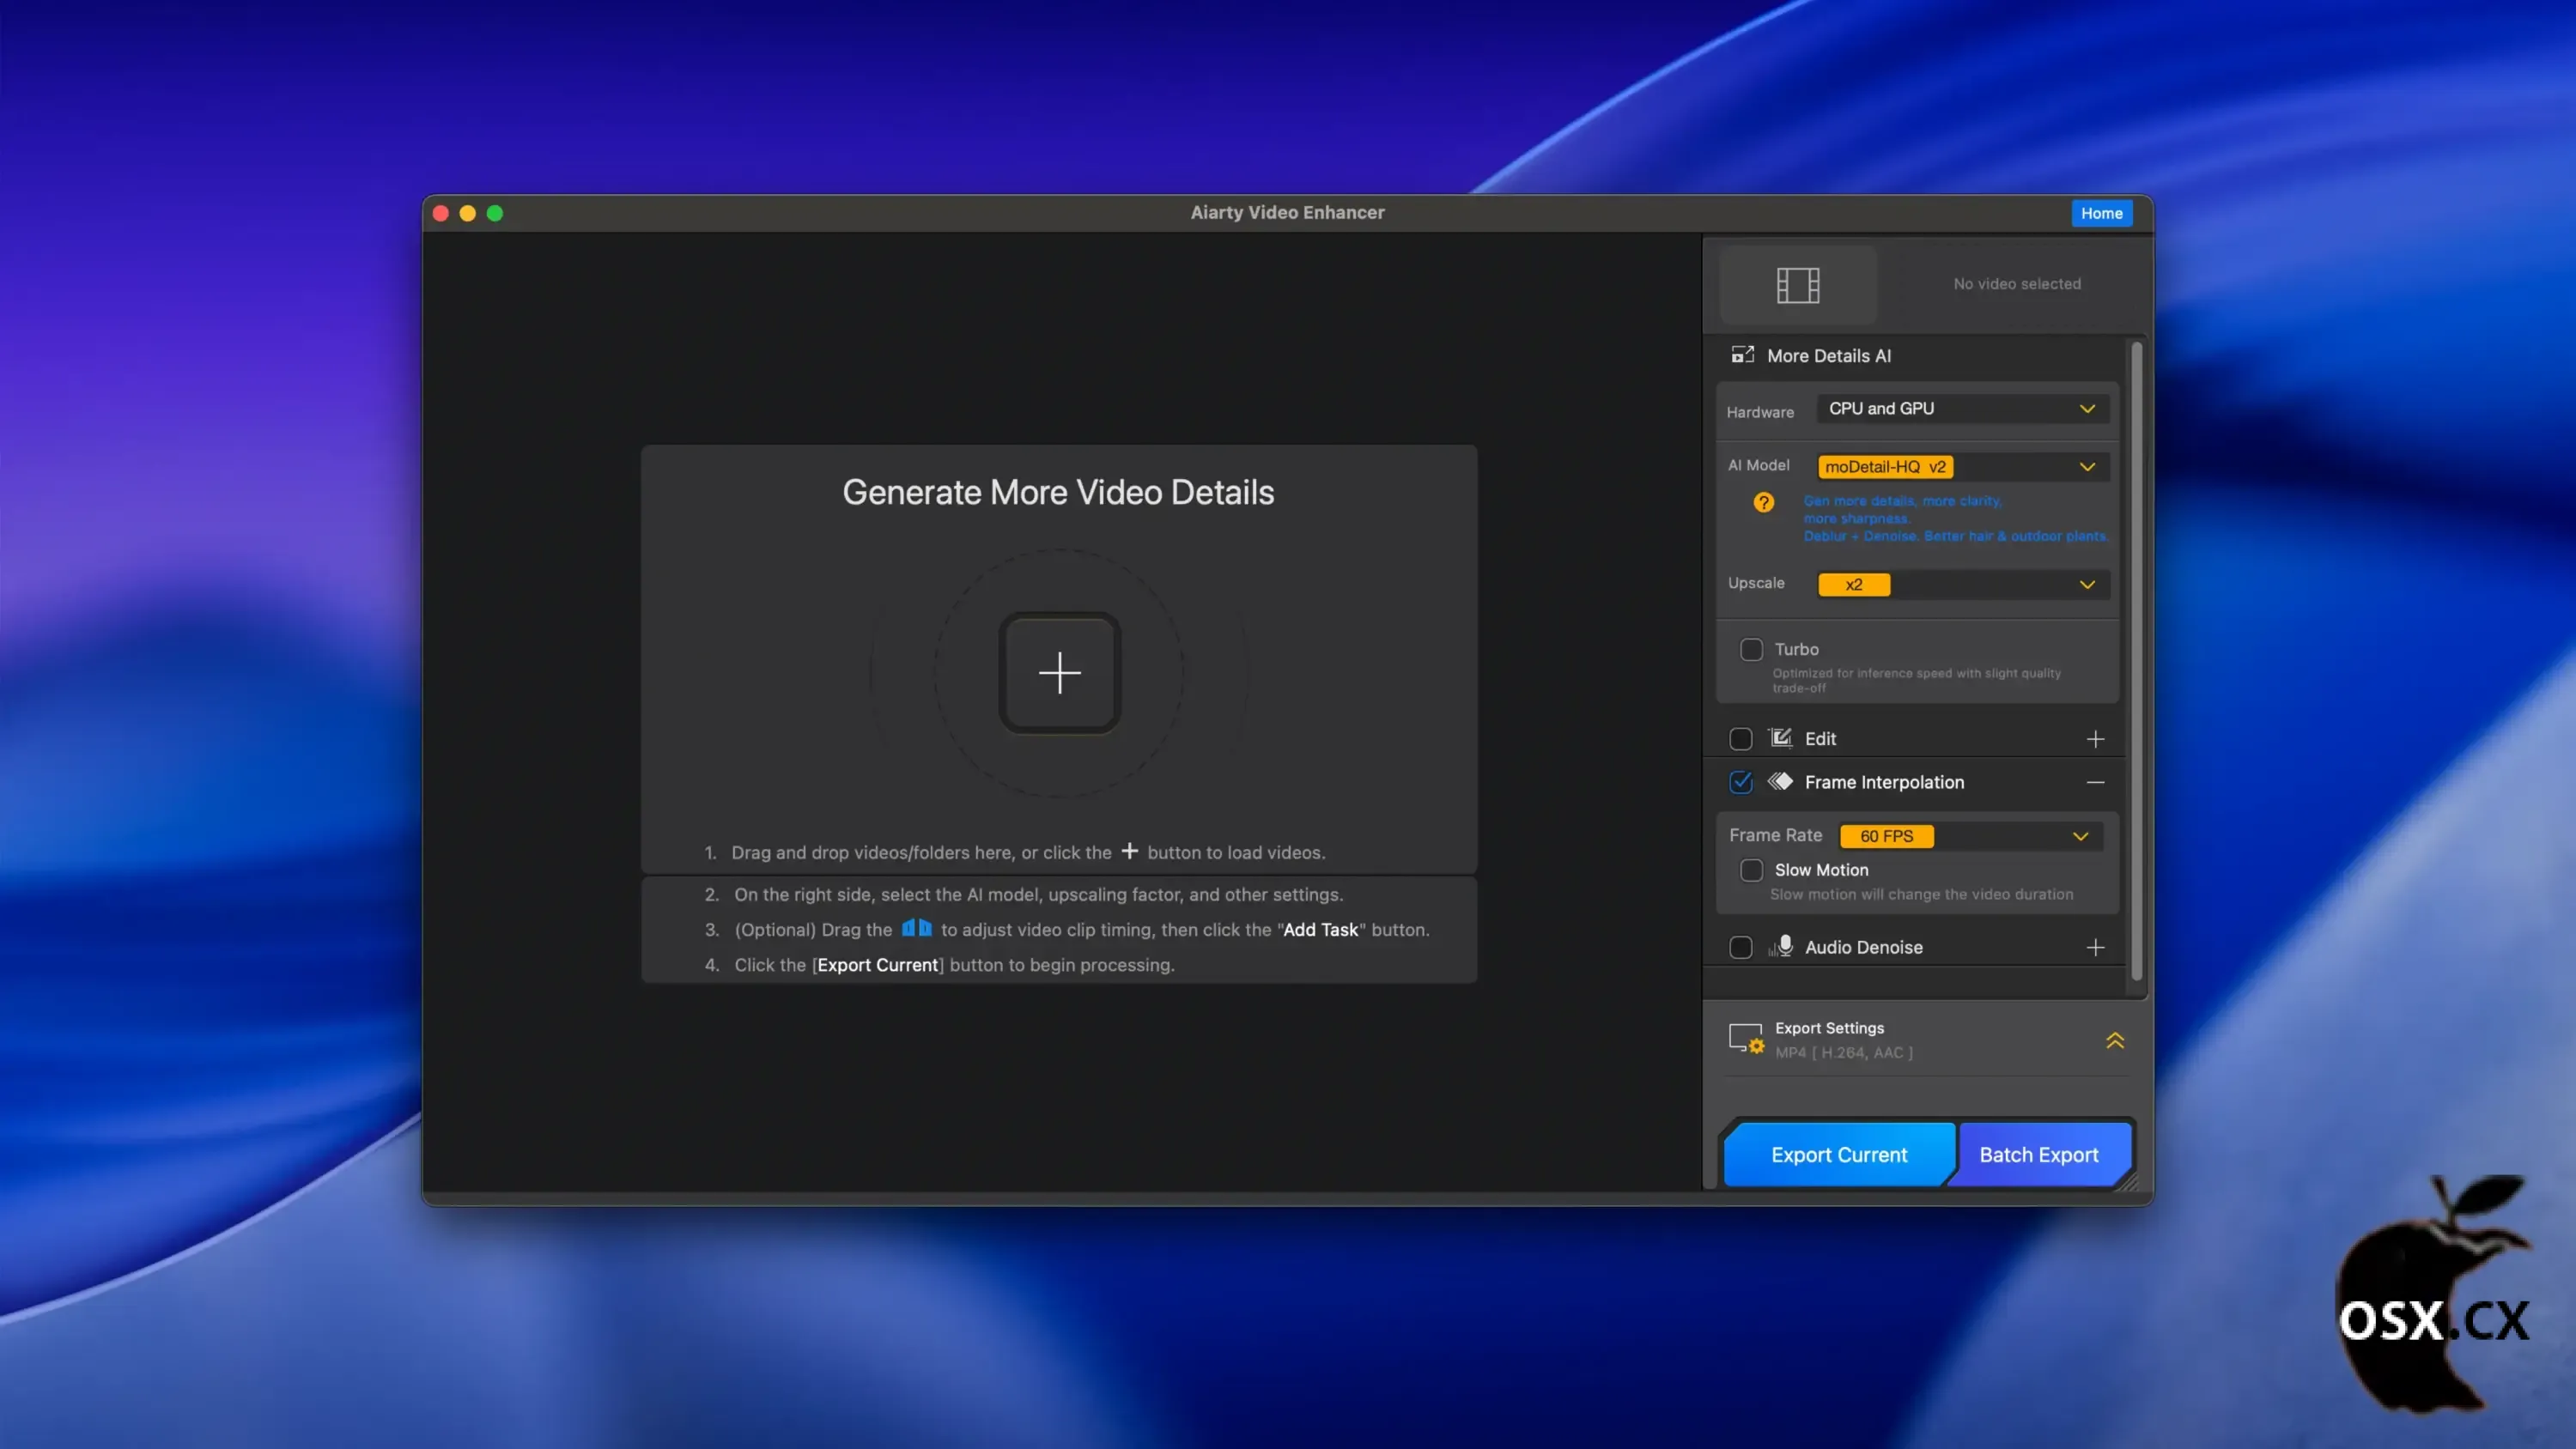This screenshot has width=2576, height=1449.
Task: Enable the Turbo checkbox
Action: click(x=1751, y=649)
